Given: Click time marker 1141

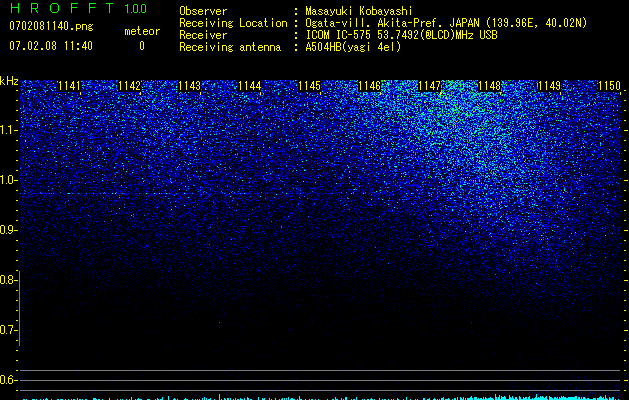Looking at the screenshot, I should (x=69, y=85).
